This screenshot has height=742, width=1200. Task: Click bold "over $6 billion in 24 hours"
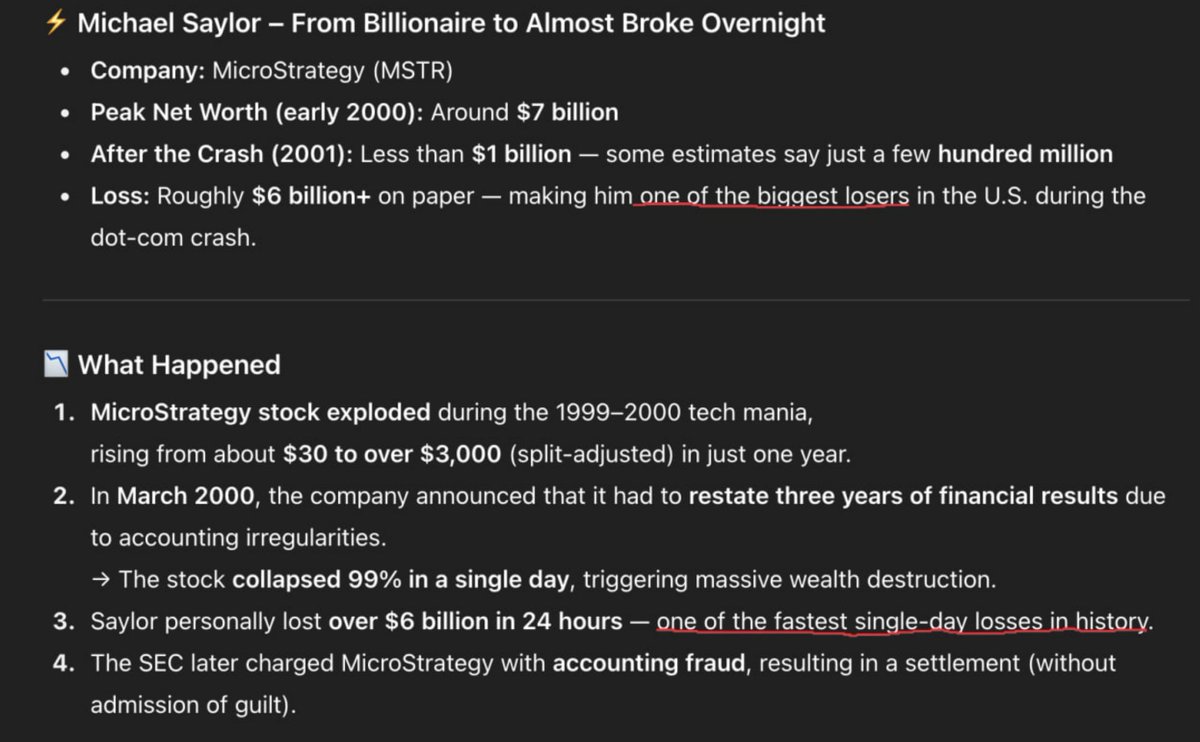coord(475,622)
